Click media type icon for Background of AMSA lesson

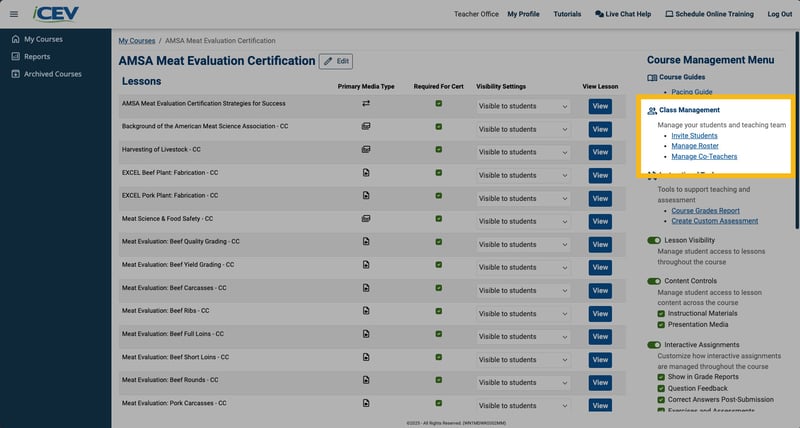(366, 127)
